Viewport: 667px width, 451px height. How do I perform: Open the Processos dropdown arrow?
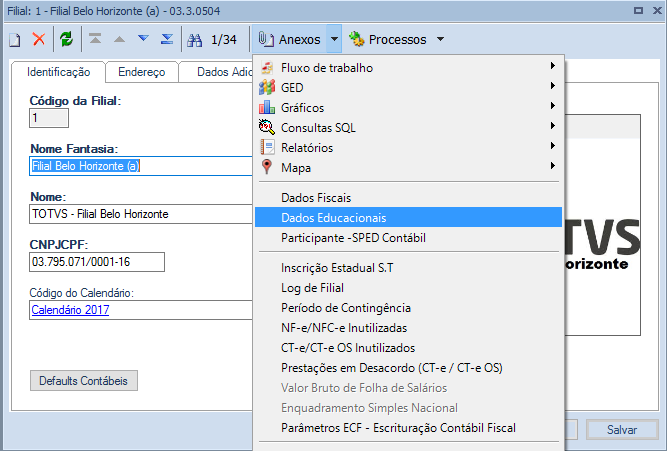(441, 39)
